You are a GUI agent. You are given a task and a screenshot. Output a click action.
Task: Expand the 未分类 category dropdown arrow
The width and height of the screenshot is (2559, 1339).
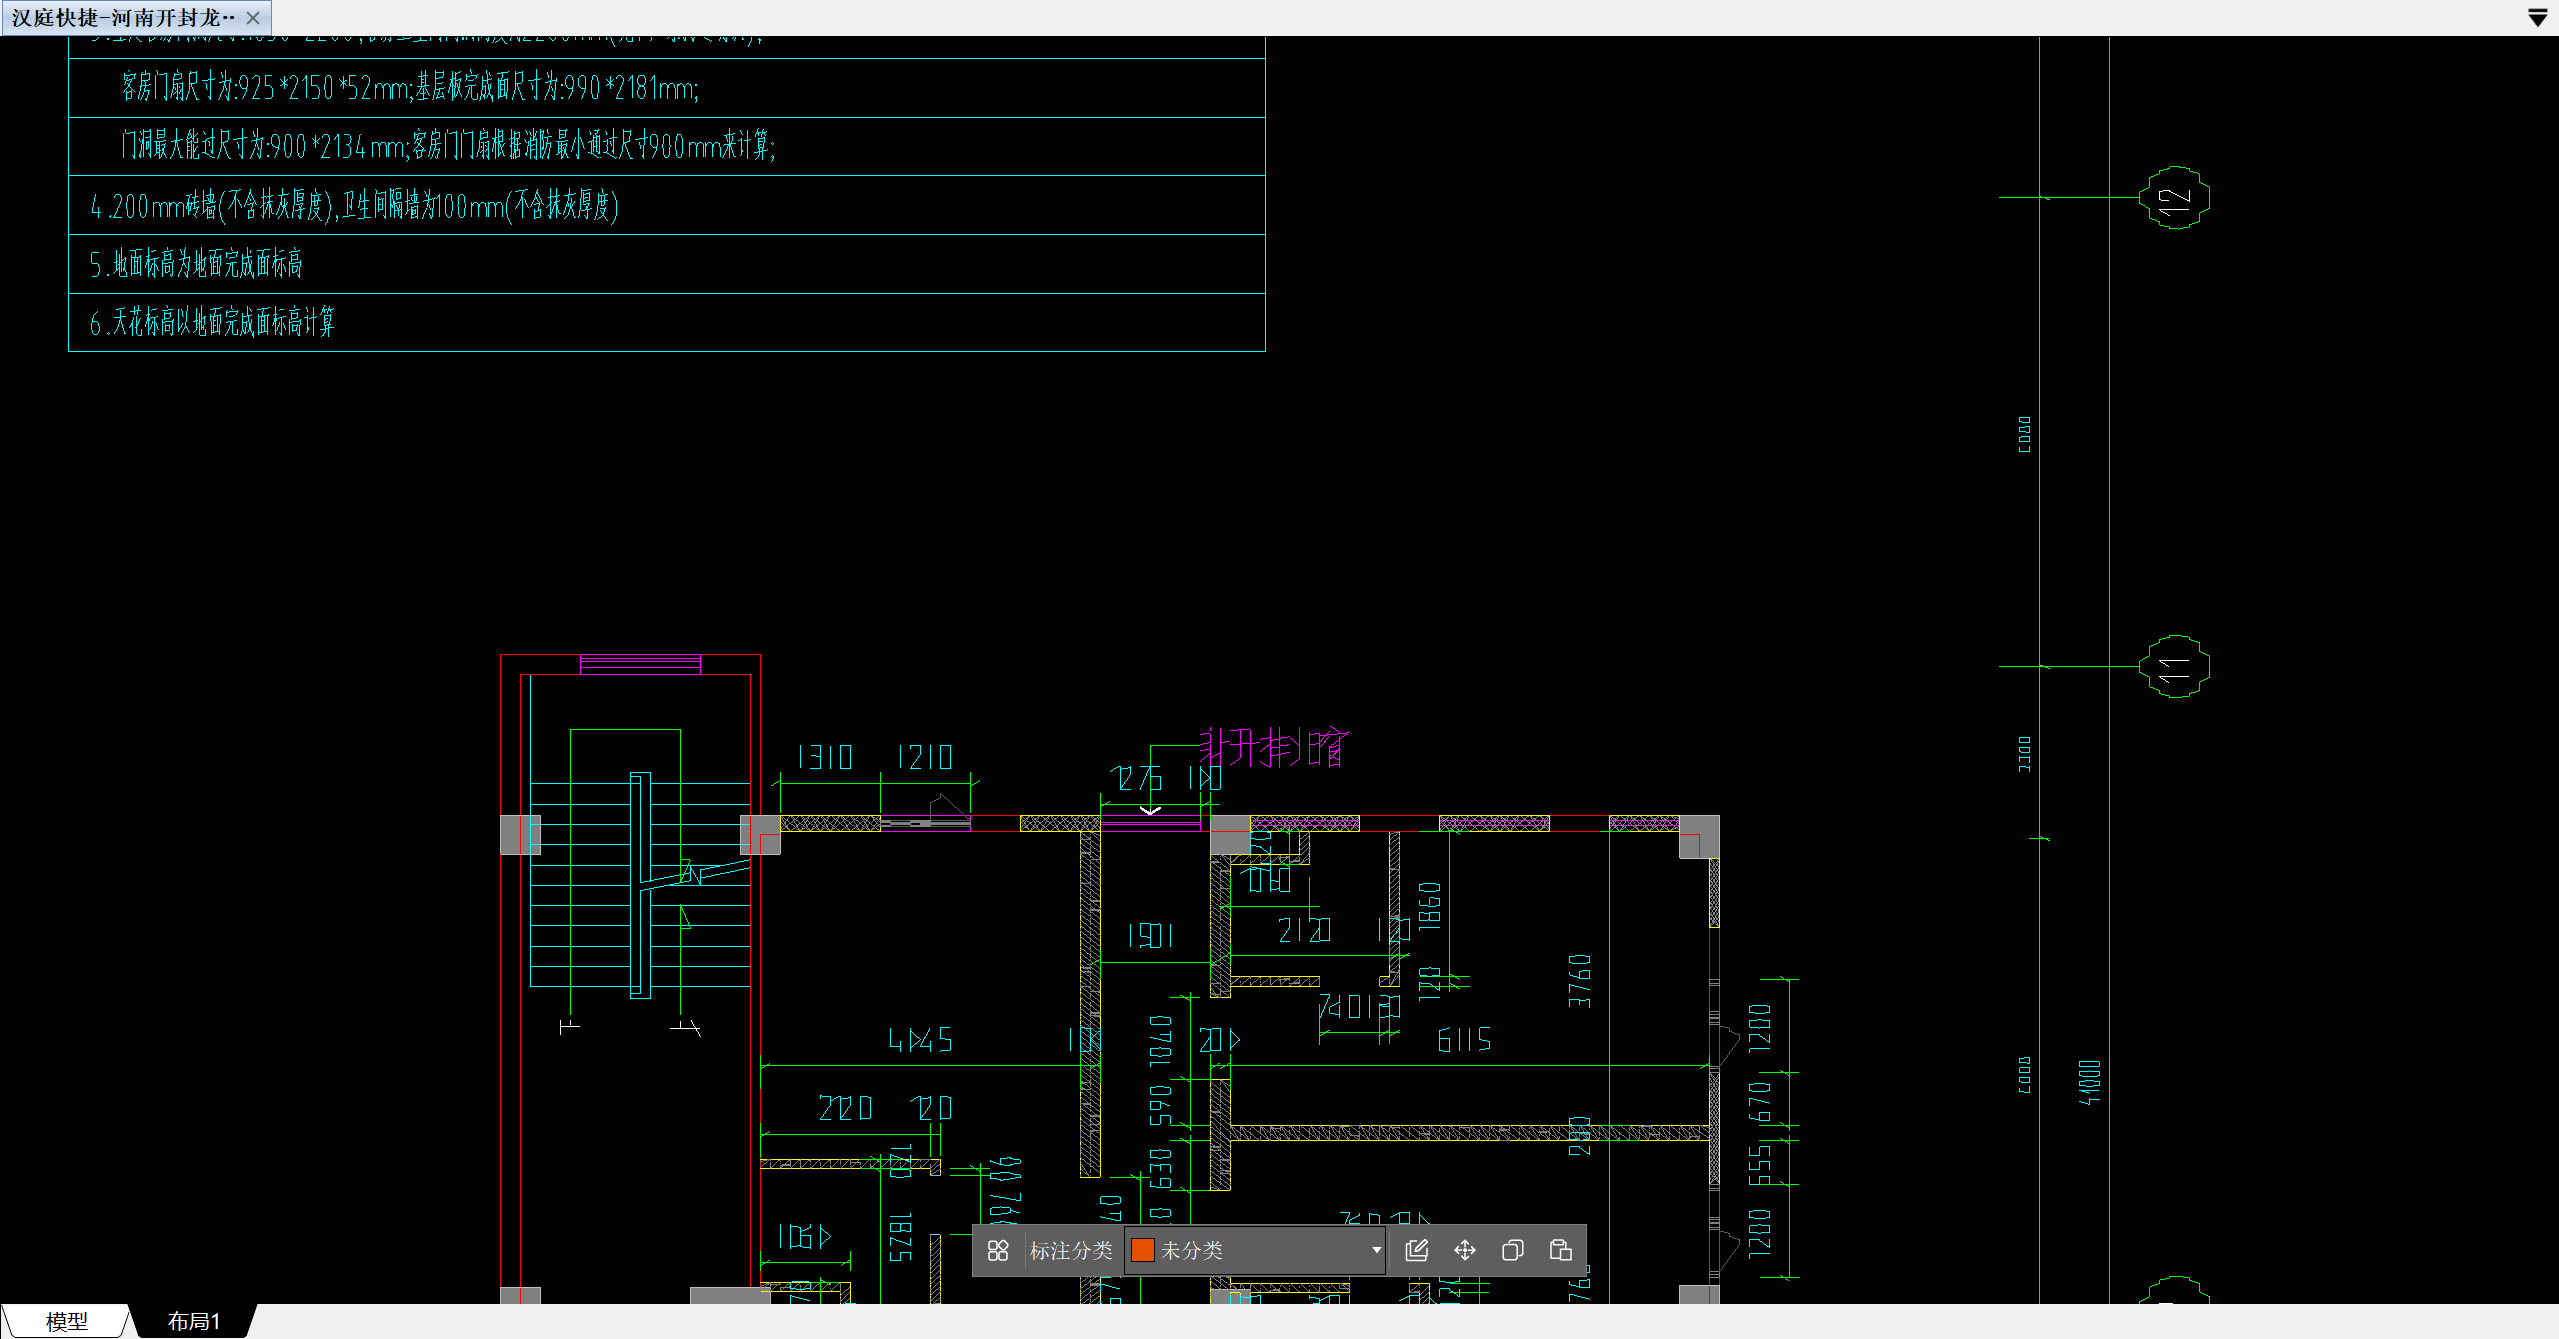[1376, 1250]
